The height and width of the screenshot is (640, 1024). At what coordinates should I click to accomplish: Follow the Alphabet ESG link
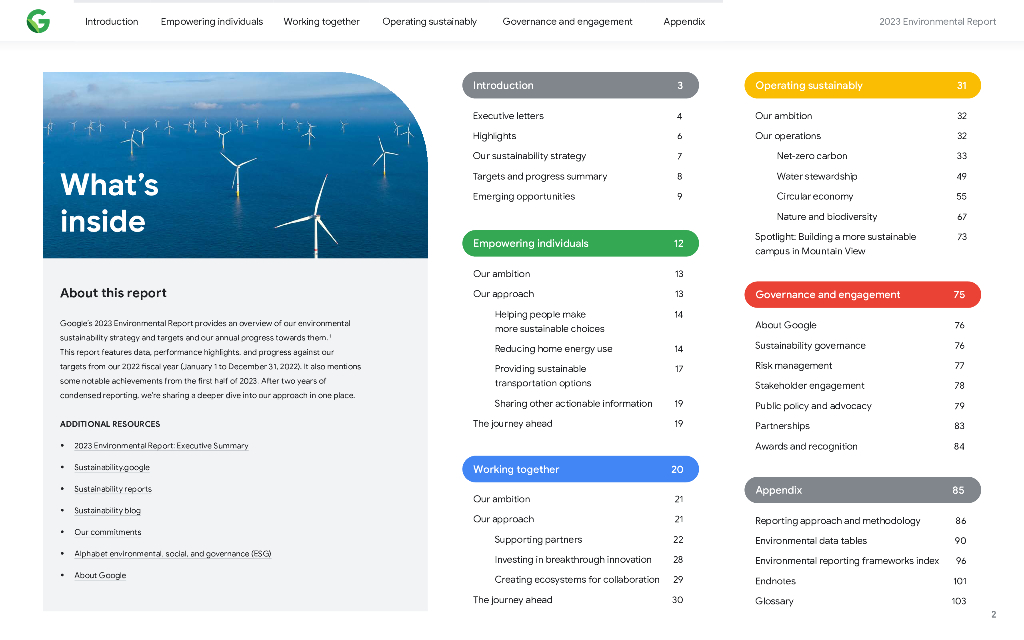coord(172,554)
